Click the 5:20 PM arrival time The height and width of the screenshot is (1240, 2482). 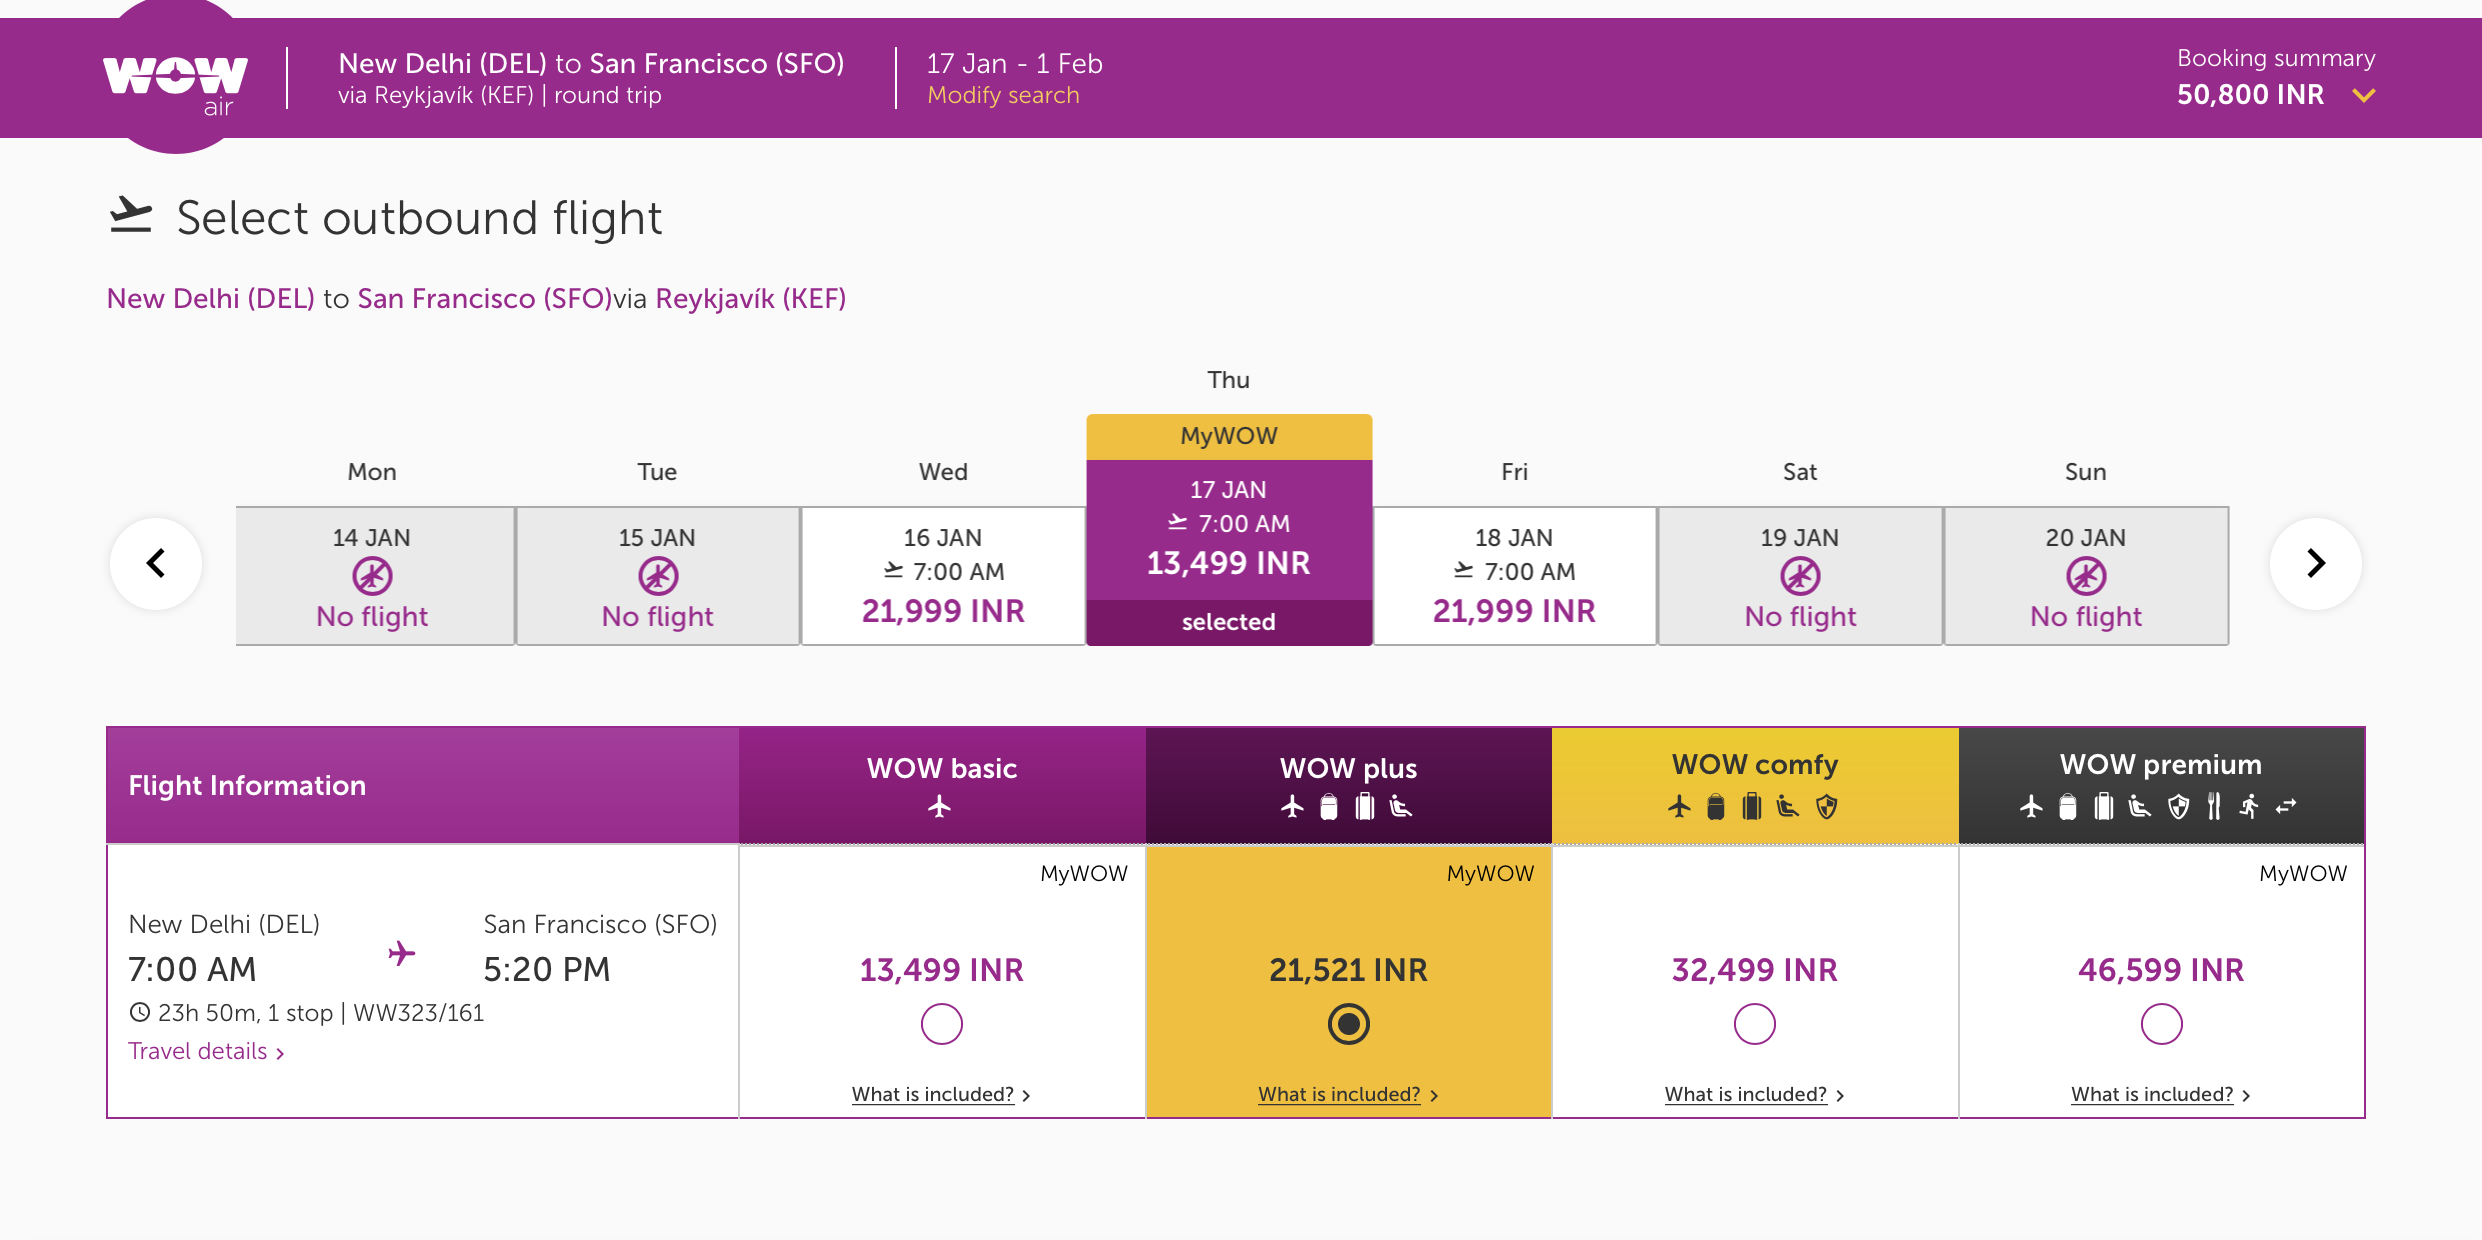pos(546,969)
